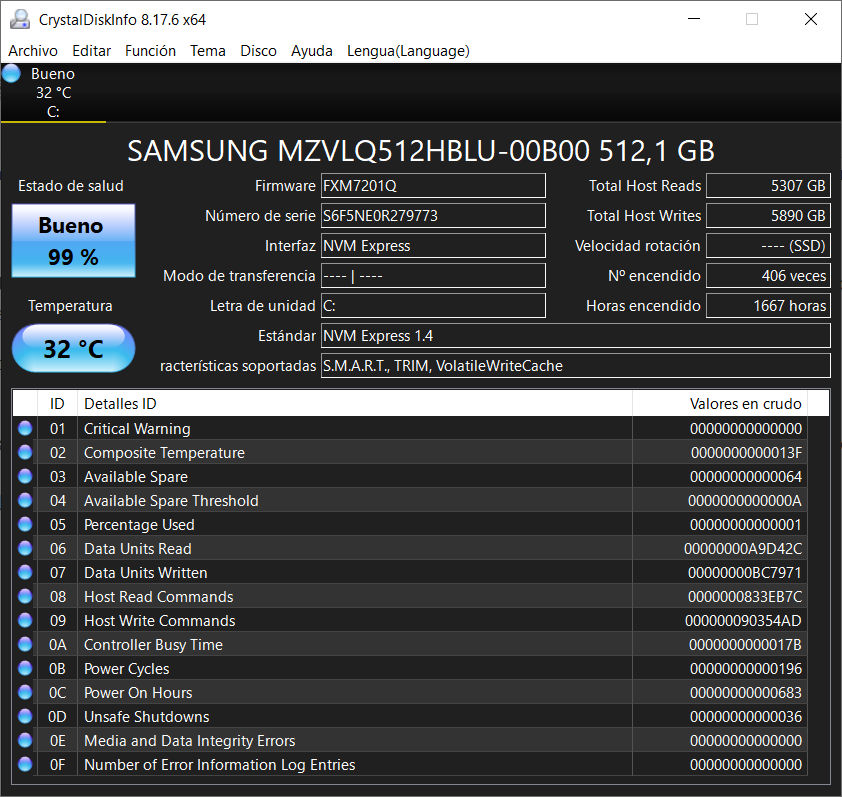The height and width of the screenshot is (797, 842).
Task: Click the Detalles ID column header
Action: click(354, 403)
